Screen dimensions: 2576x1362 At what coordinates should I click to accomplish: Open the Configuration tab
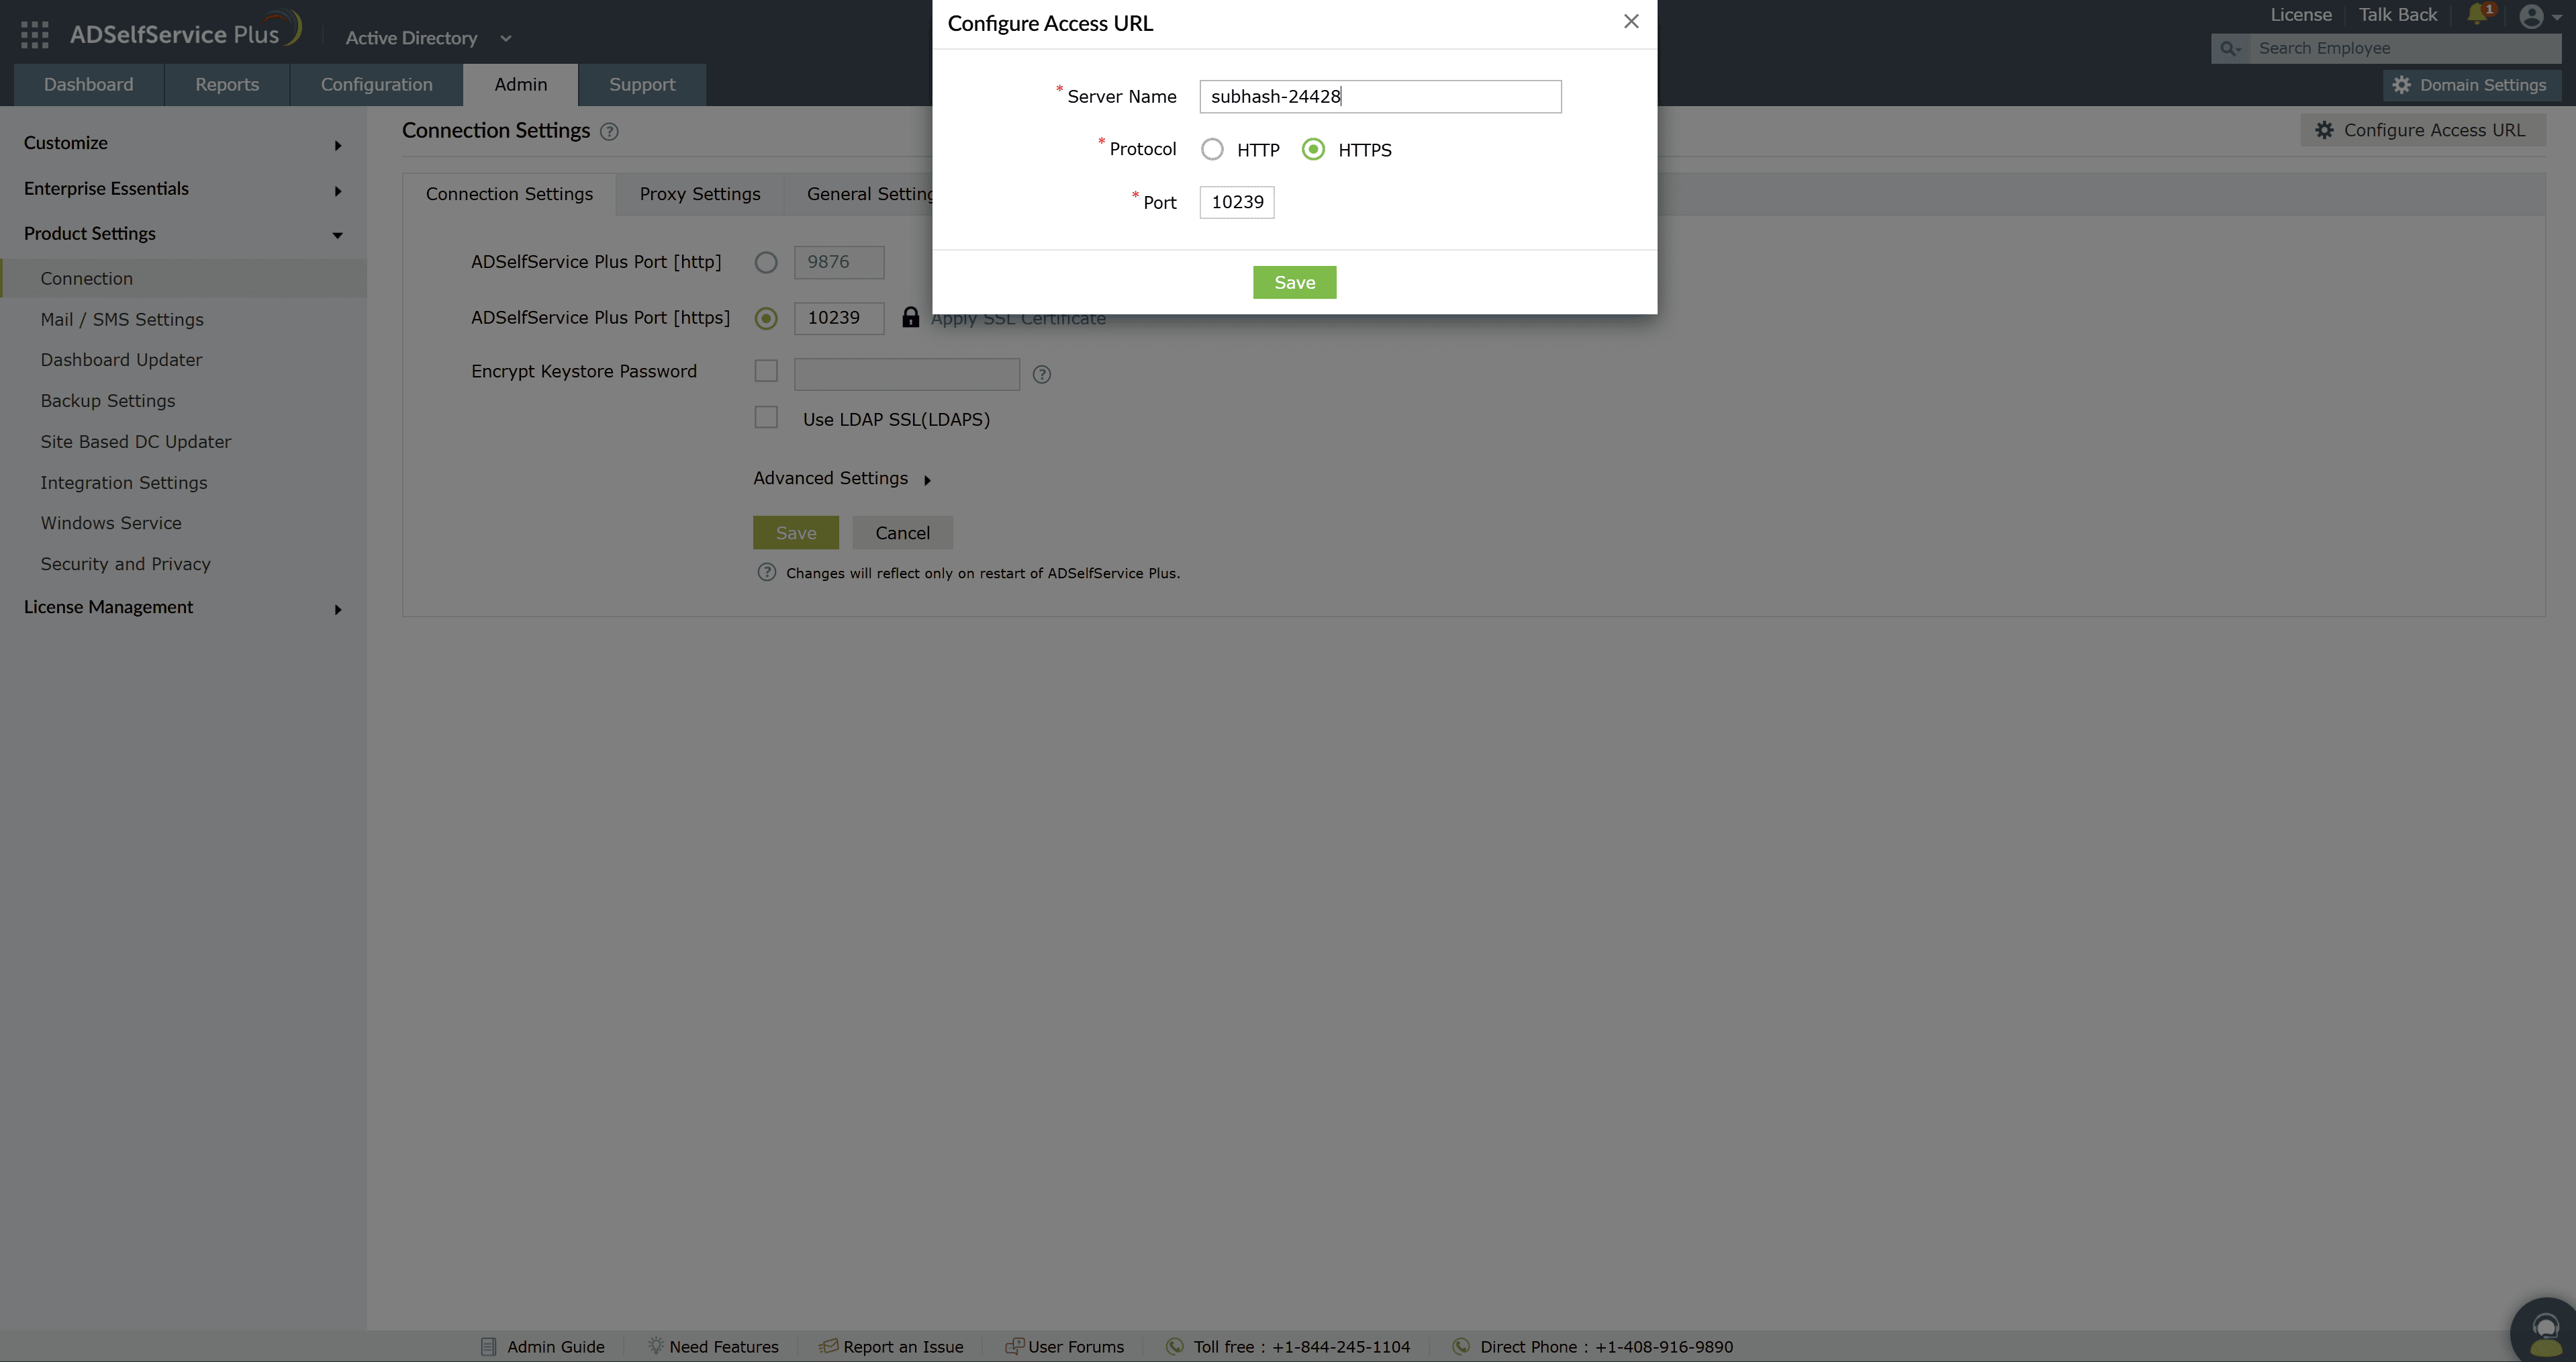(x=376, y=84)
